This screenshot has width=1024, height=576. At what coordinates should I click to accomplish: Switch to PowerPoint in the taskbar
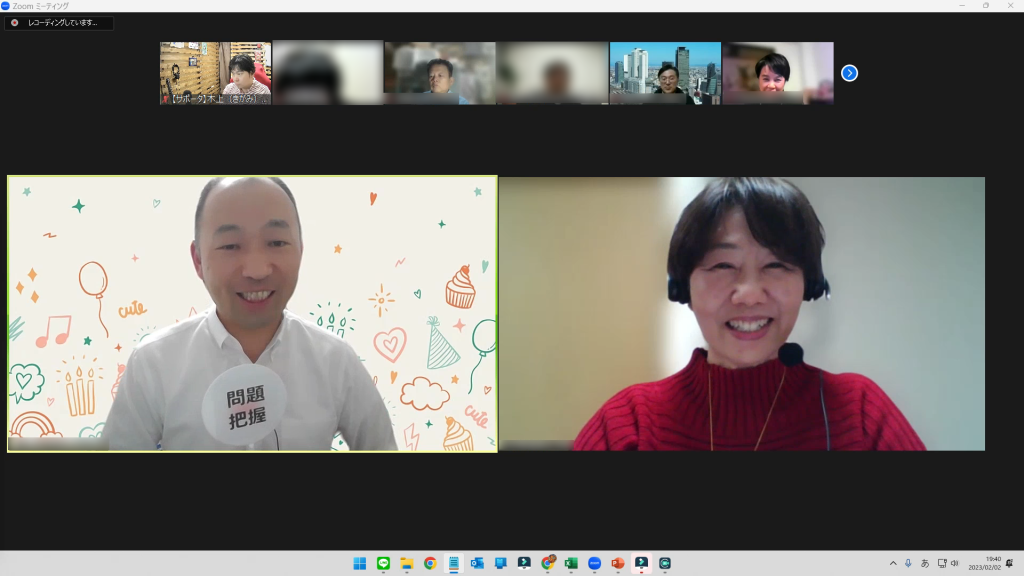pyautogui.click(x=618, y=563)
